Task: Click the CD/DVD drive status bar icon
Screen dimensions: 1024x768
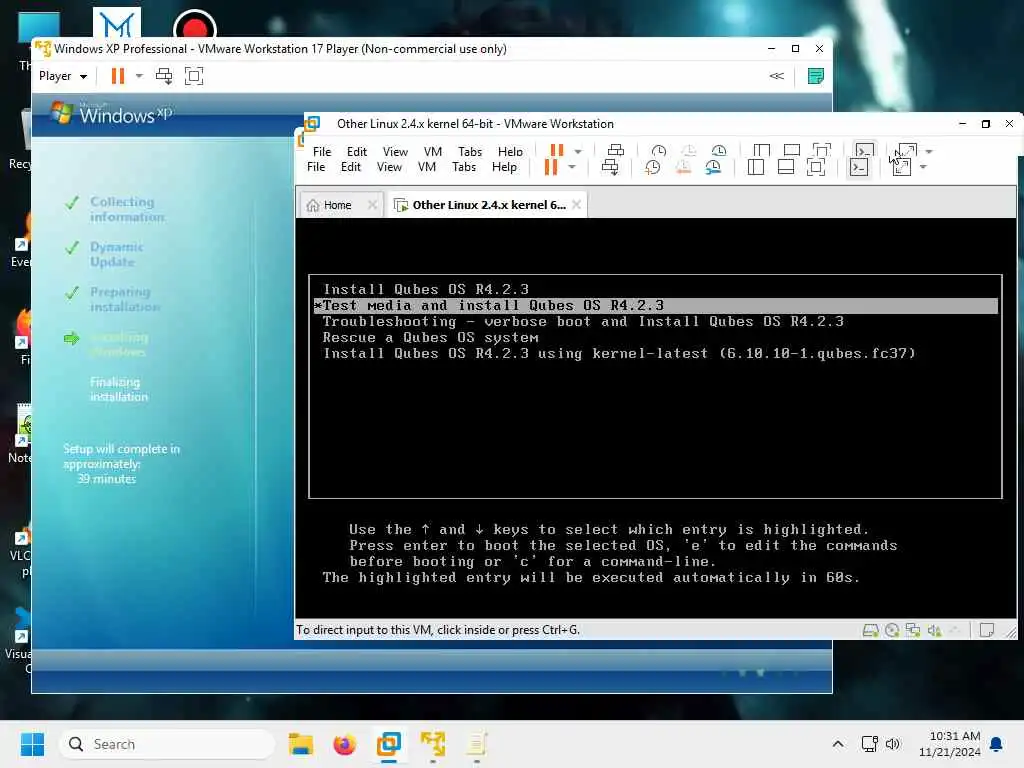Action: pyautogui.click(x=892, y=630)
